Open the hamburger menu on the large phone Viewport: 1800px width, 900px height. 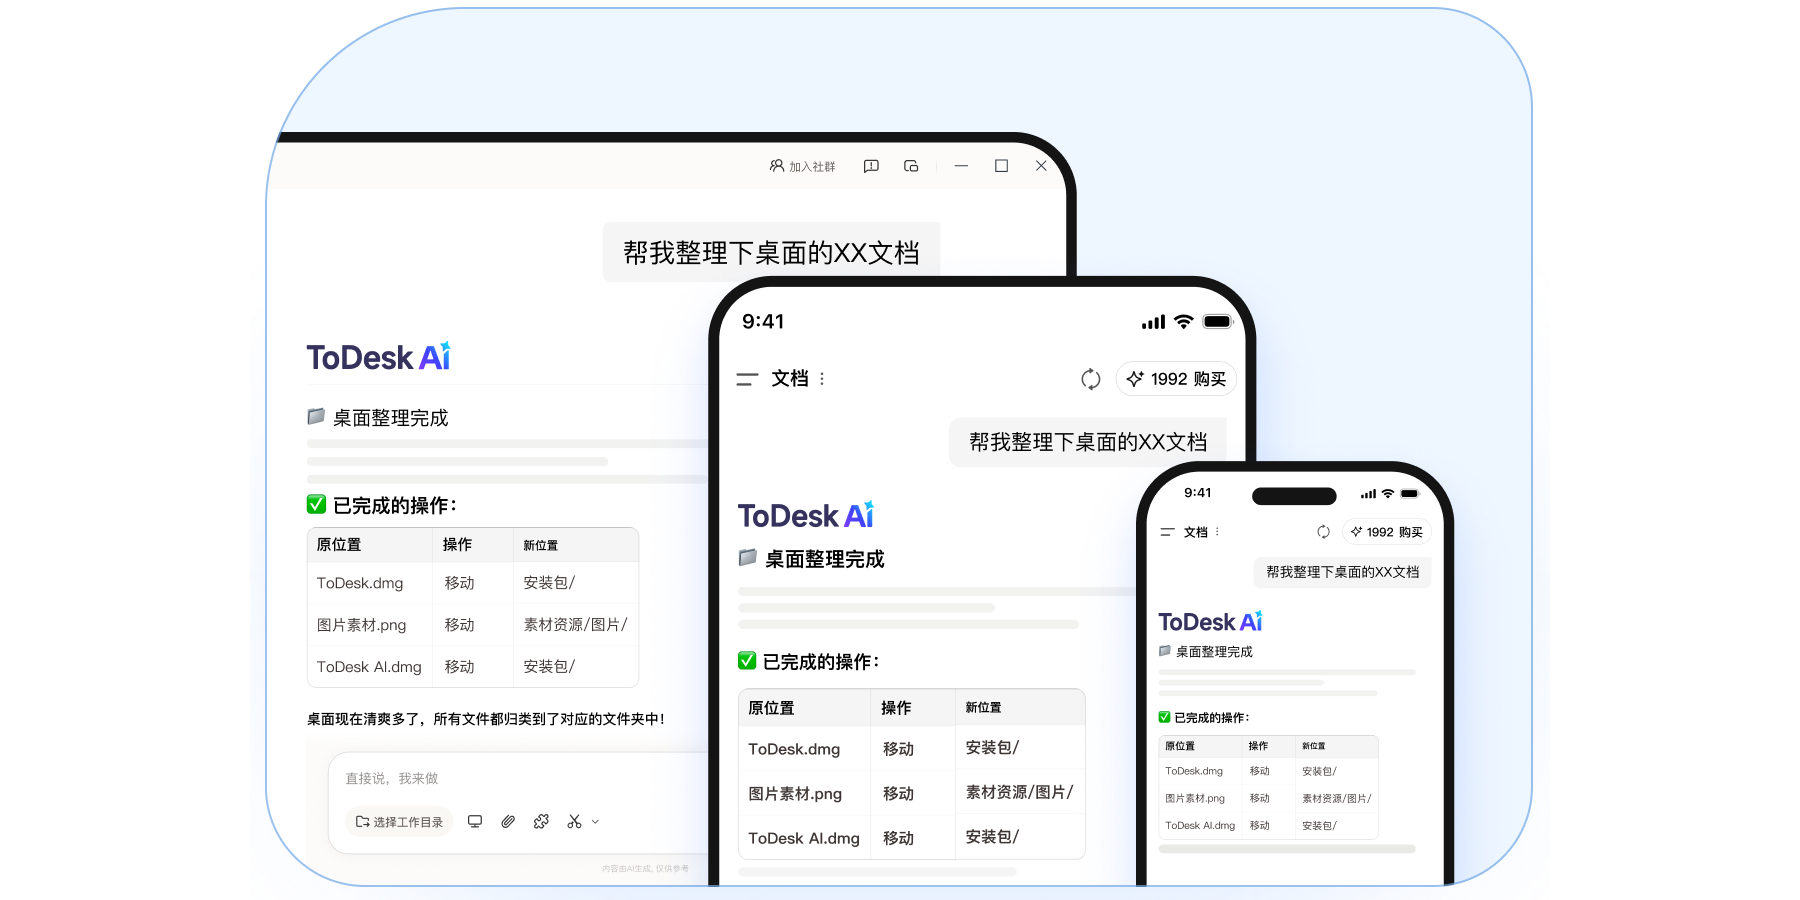747,379
